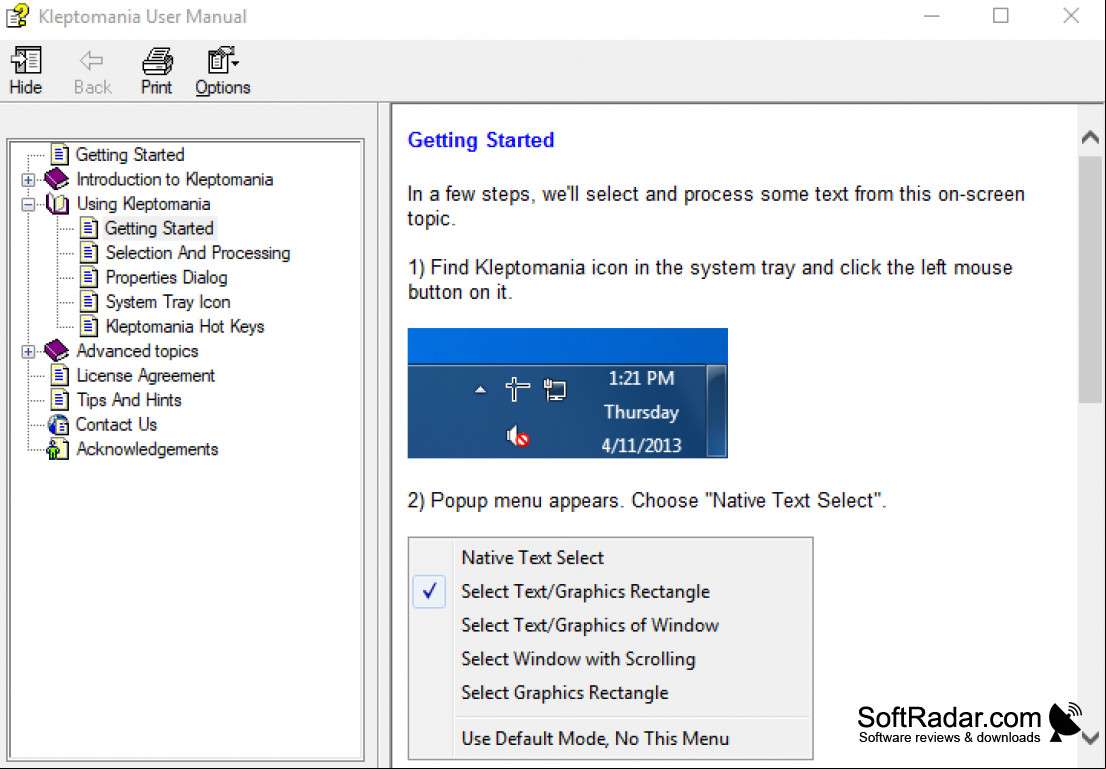Click the show hidden icons arrow in tray image
This screenshot has height=769, width=1106.
click(x=480, y=389)
